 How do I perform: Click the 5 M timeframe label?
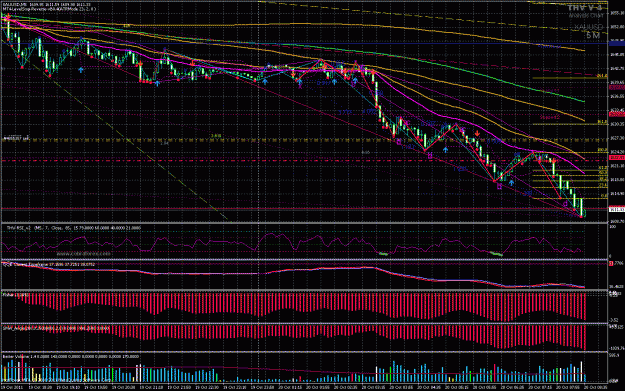[593, 35]
